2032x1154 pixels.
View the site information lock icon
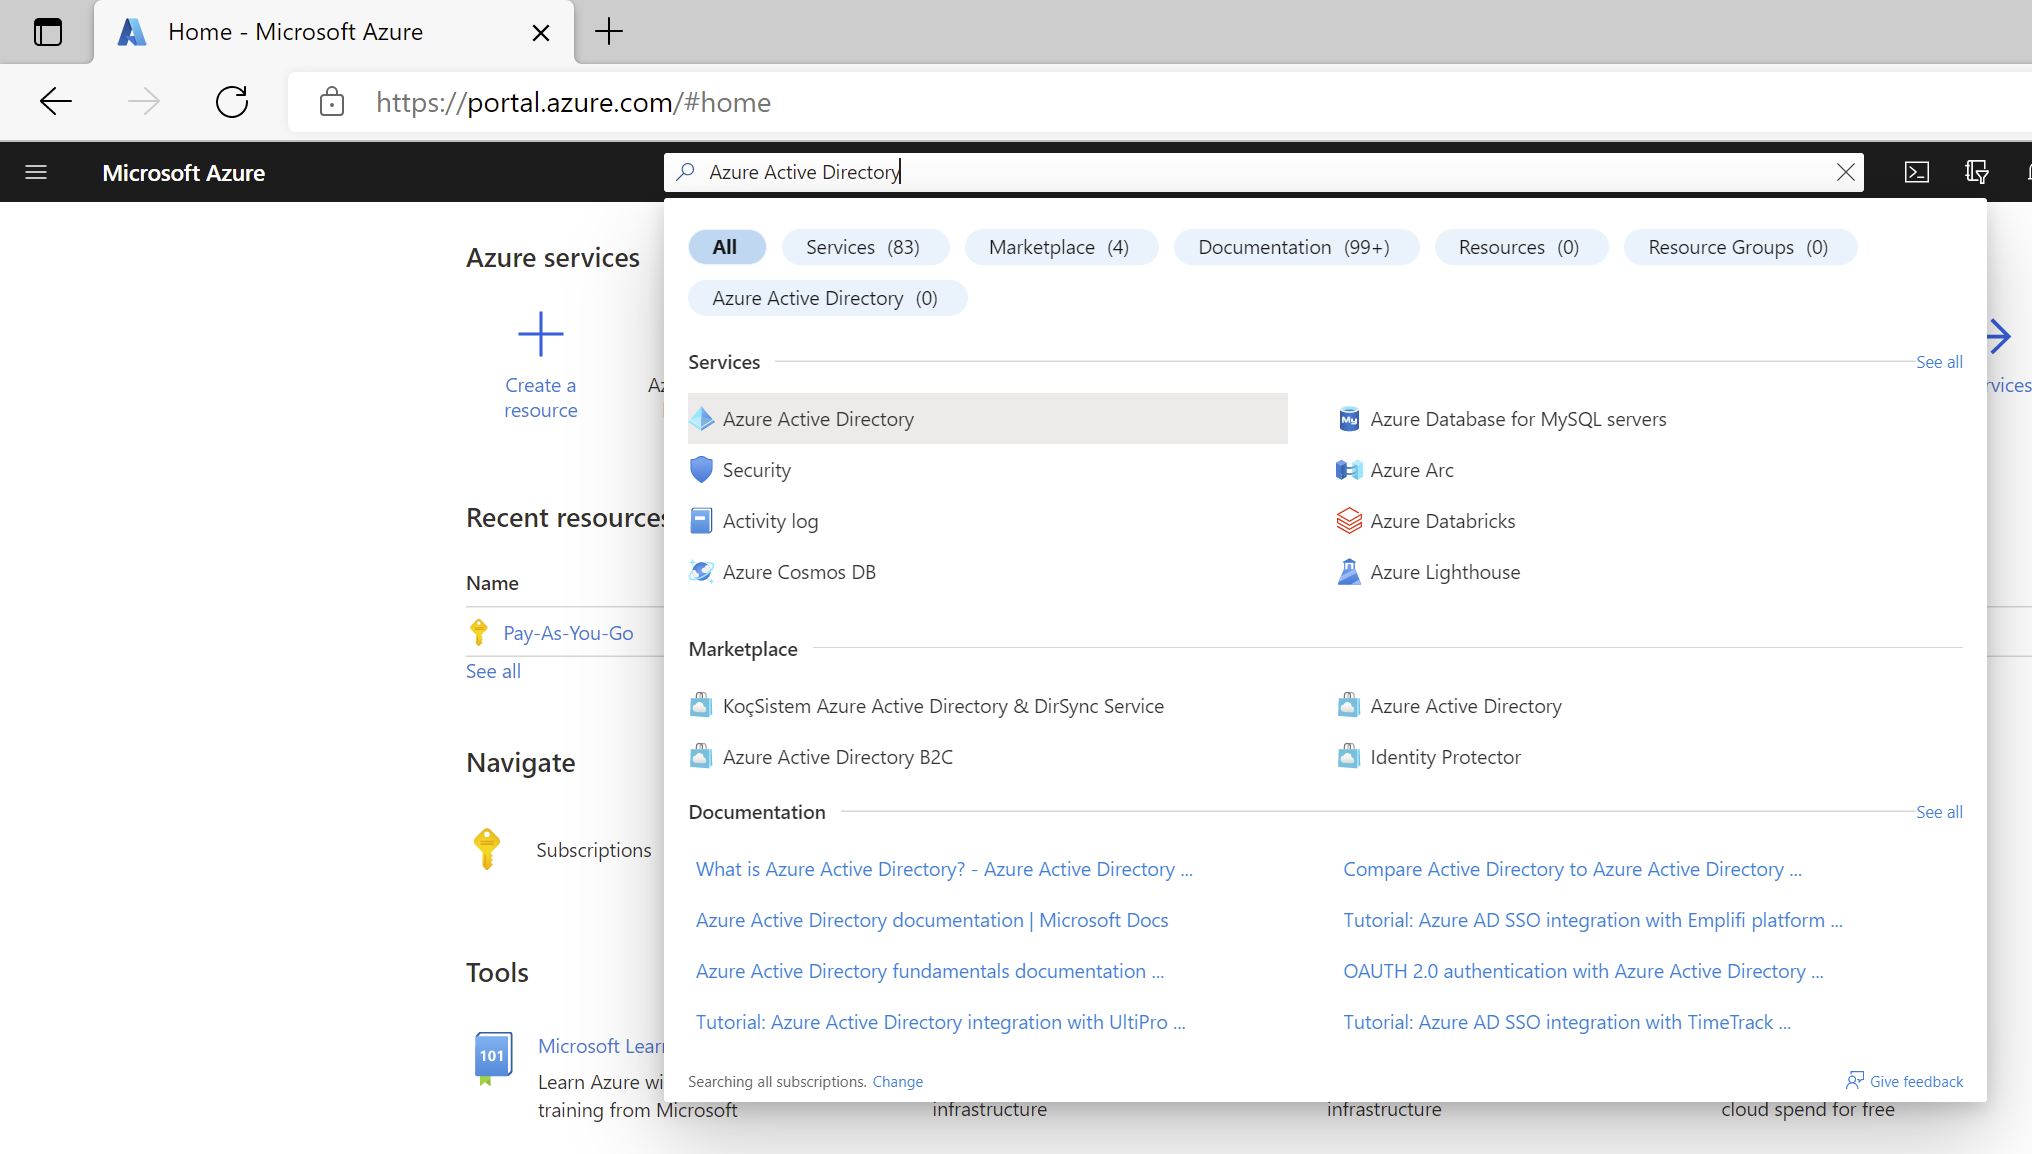pos(332,102)
